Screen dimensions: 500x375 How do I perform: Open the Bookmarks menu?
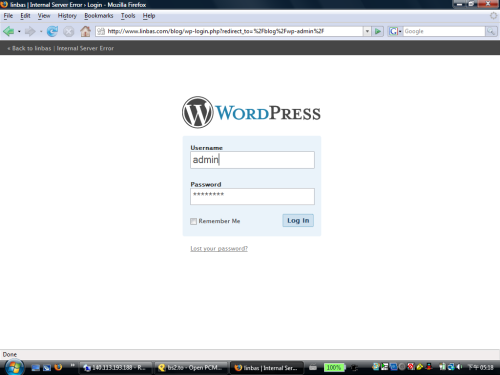pyautogui.click(x=99, y=16)
